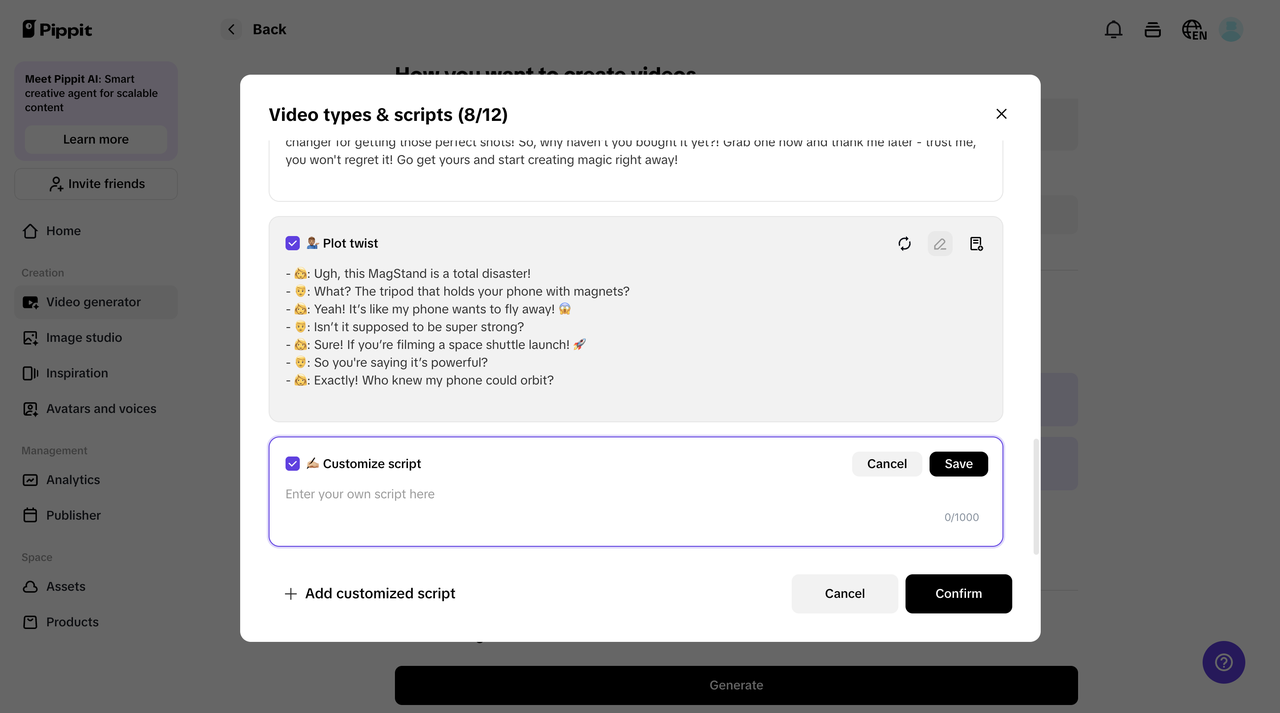Uncheck the Customize script option
Viewport: 1280px width, 713px height.
coord(292,463)
